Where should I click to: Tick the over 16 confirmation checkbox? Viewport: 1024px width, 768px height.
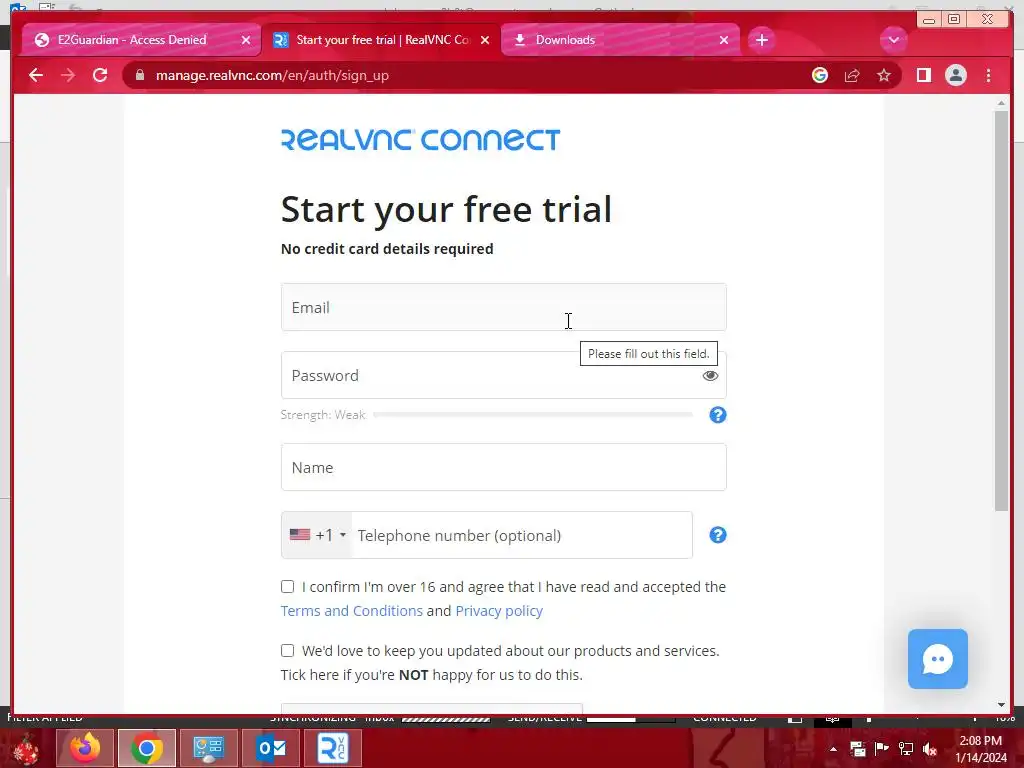(x=287, y=586)
